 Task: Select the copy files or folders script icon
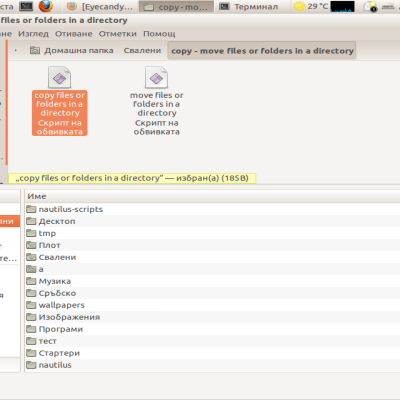(59, 77)
